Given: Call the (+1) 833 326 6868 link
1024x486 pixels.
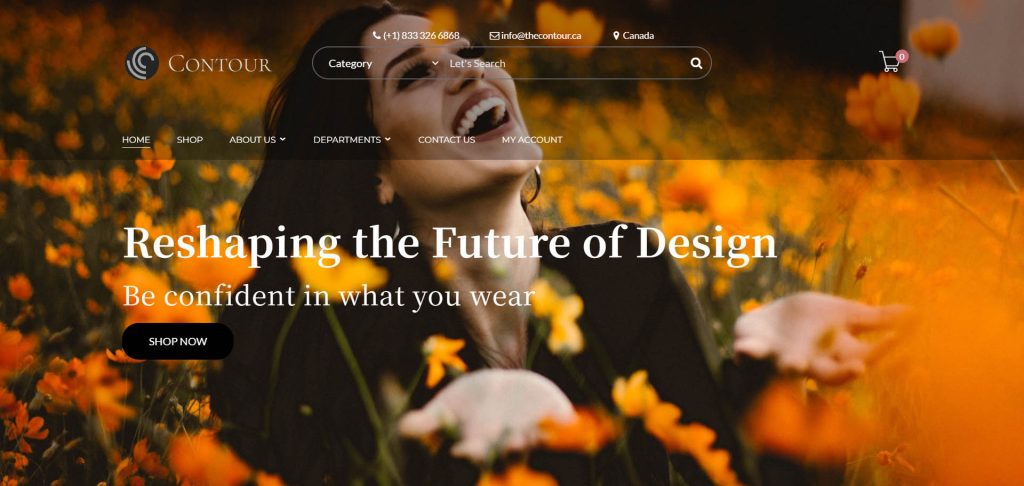Looking at the screenshot, I should click(x=421, y=36).
